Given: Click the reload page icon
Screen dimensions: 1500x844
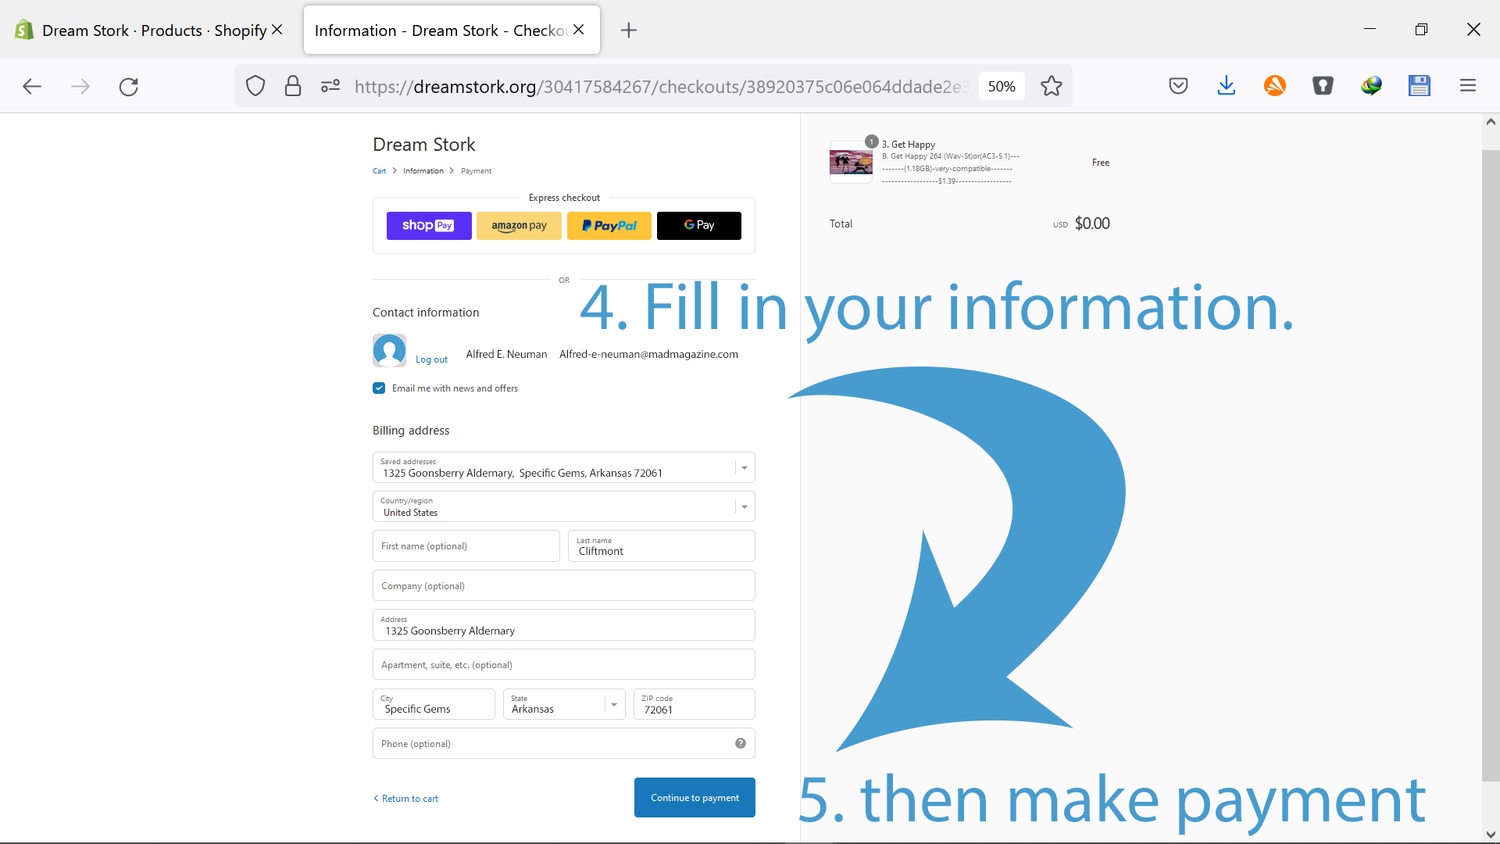Looking at the screenshot, I should 128,87.
